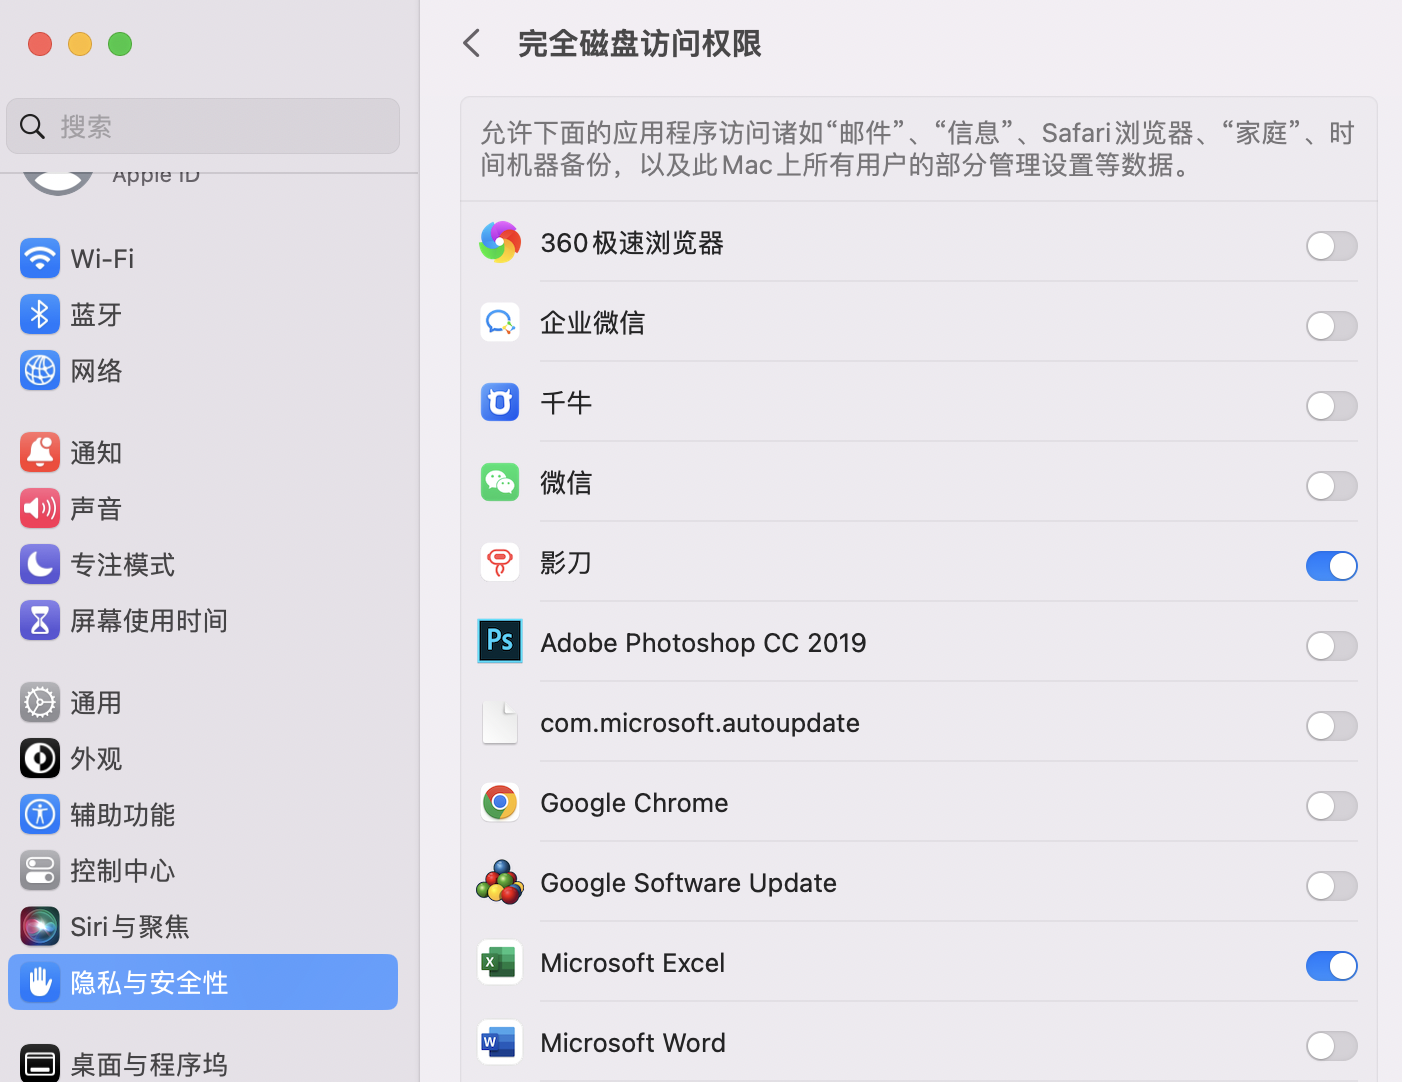Screen dimensions: 1402x1082
Task: Click the 辅助功能 accessibility icon
Action: pos(40,815)
